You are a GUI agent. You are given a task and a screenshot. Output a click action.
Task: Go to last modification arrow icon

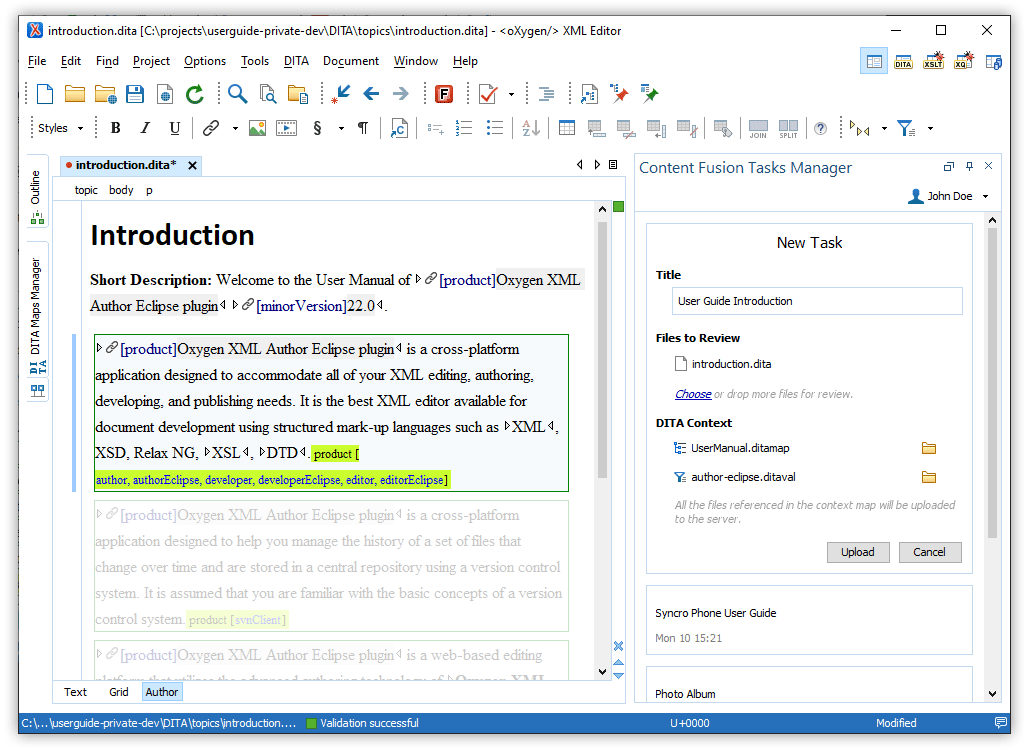click(341, 94)
